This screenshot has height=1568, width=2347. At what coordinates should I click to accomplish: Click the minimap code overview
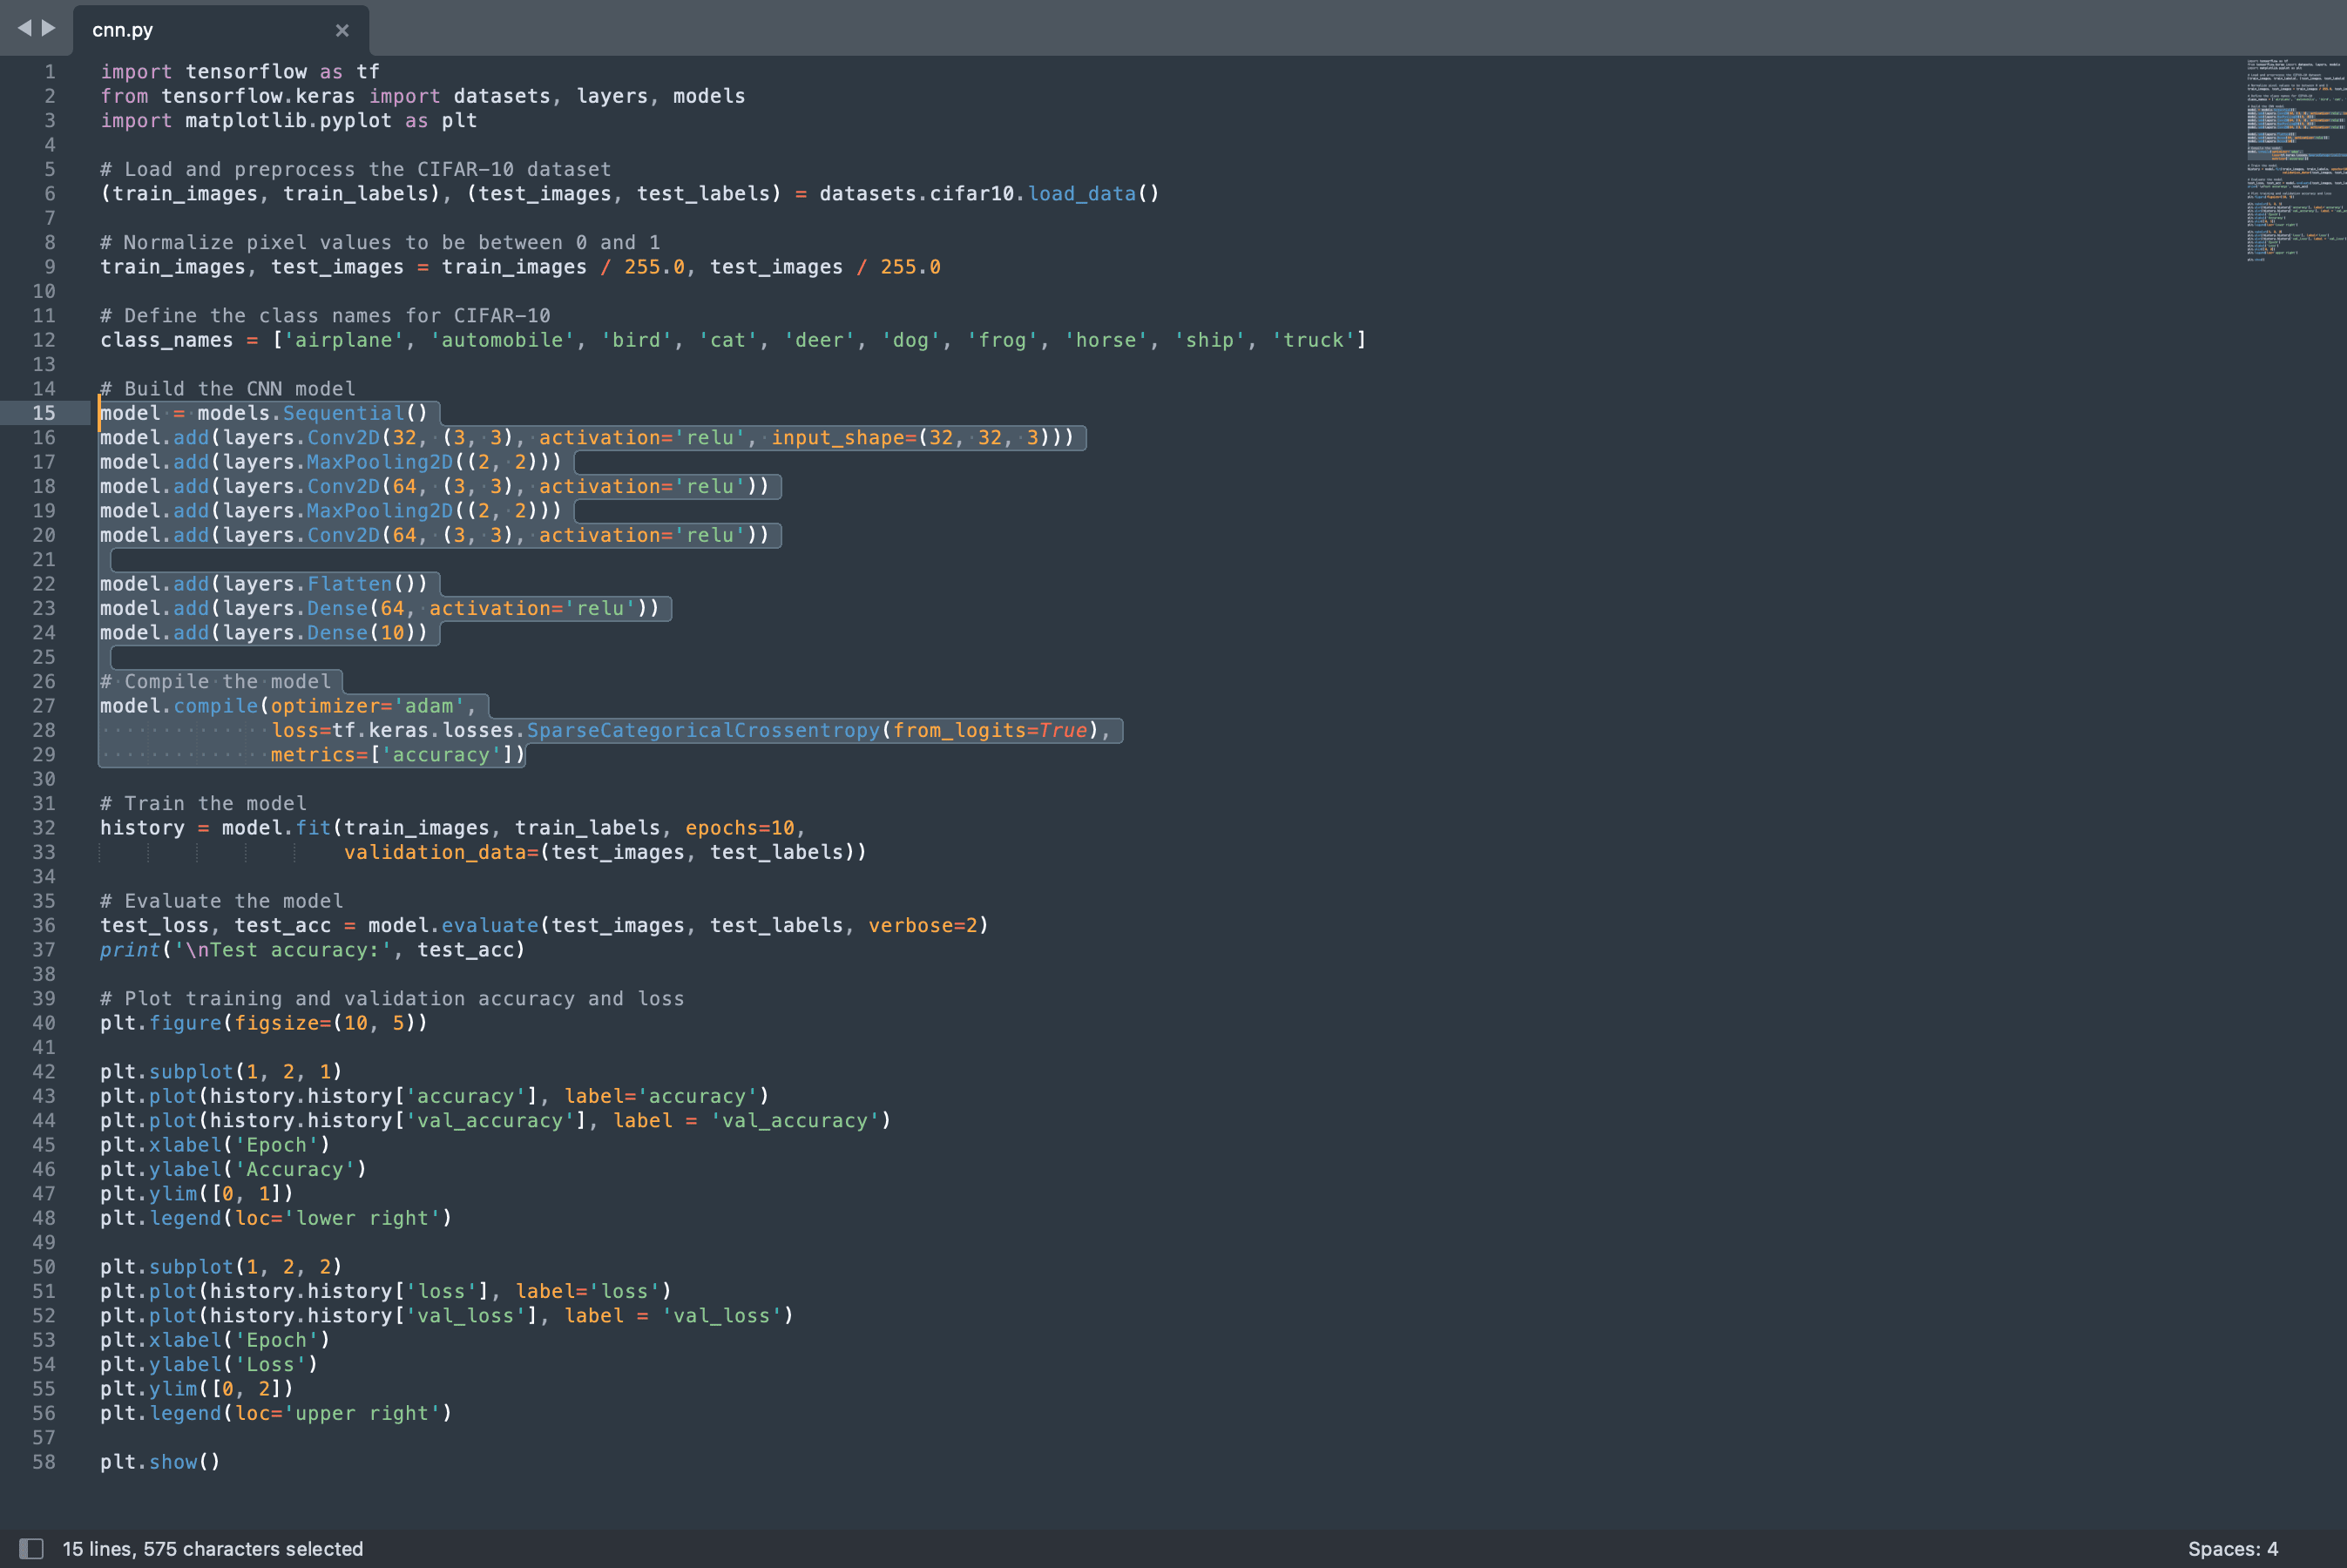(x=2295, y=160)
